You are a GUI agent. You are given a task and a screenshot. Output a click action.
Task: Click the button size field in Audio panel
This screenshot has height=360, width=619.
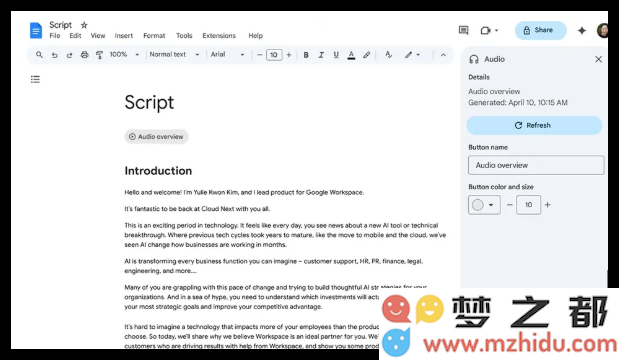[x=528, y=205]
